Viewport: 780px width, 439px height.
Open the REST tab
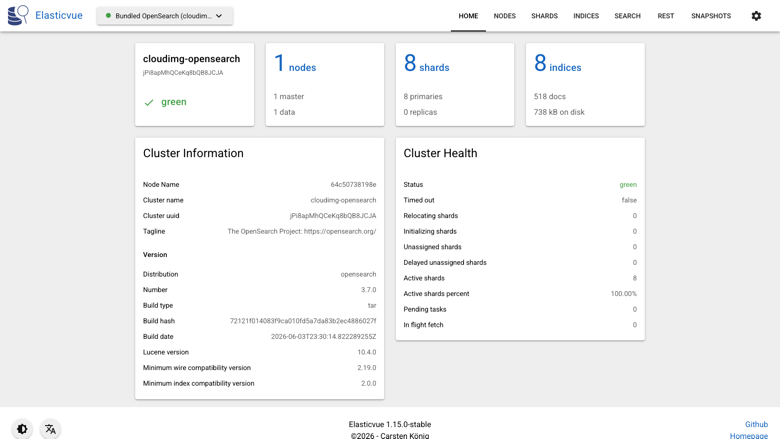tap(666, 16)
